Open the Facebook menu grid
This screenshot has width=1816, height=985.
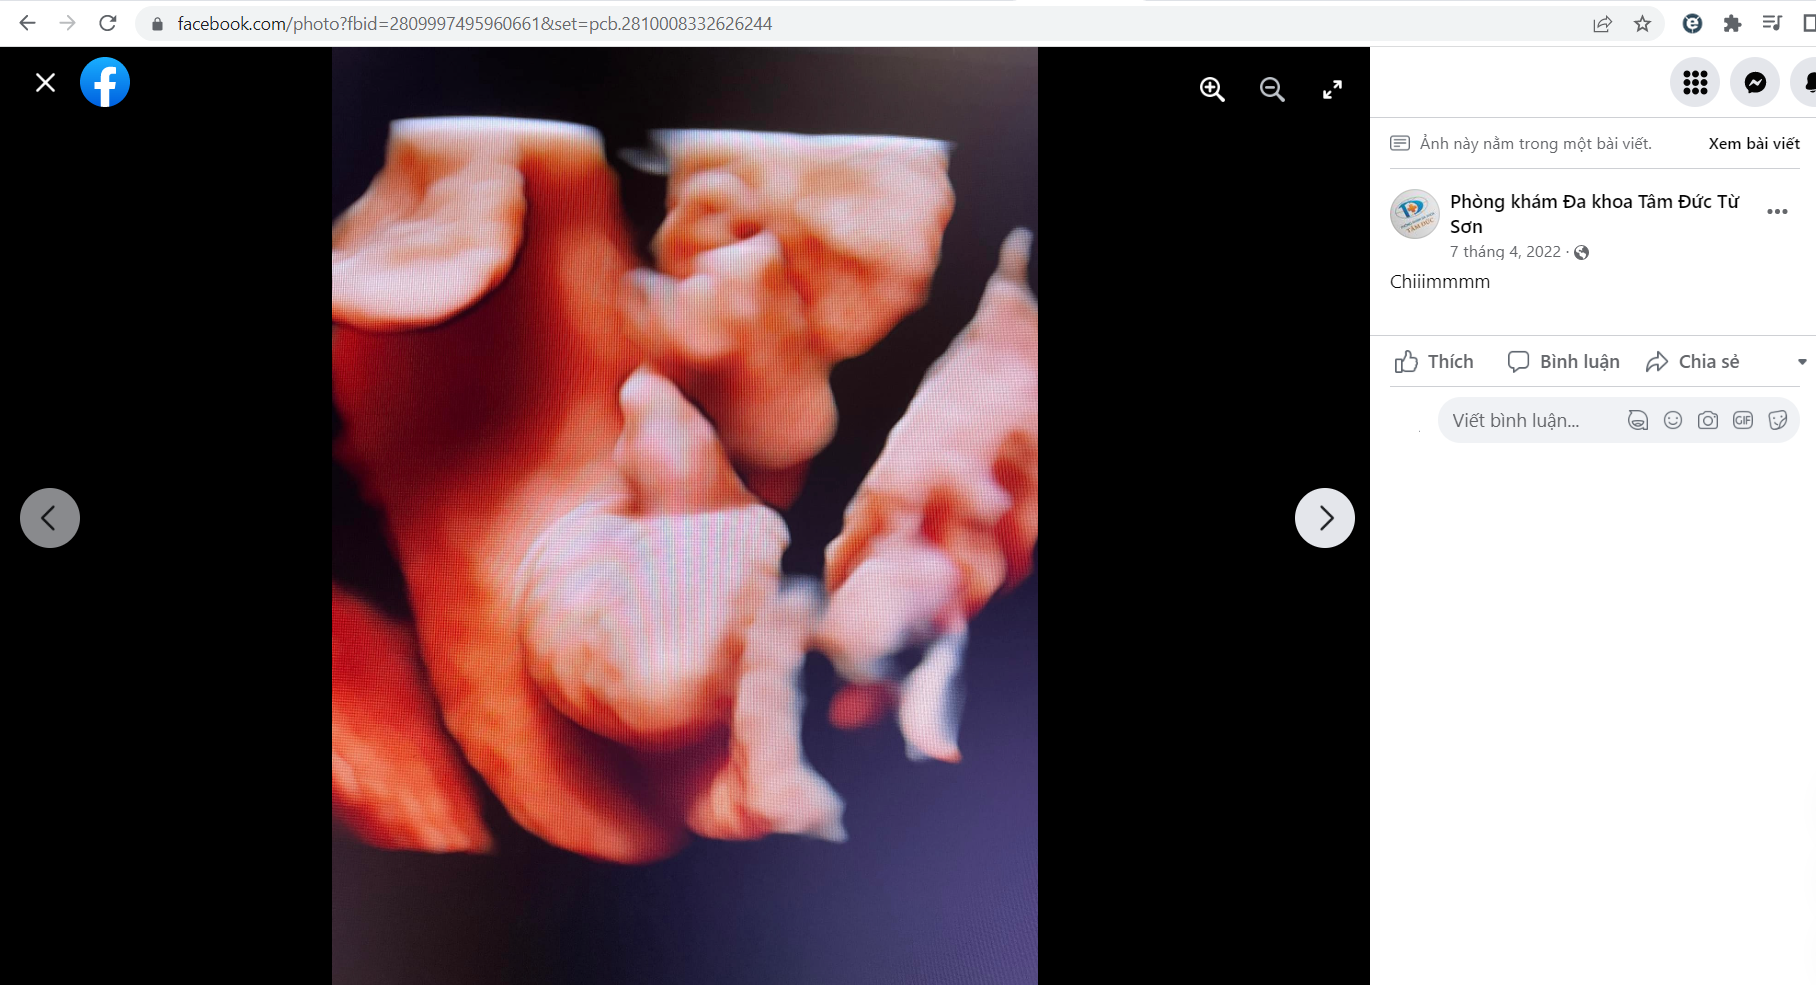pos(1695,82)
